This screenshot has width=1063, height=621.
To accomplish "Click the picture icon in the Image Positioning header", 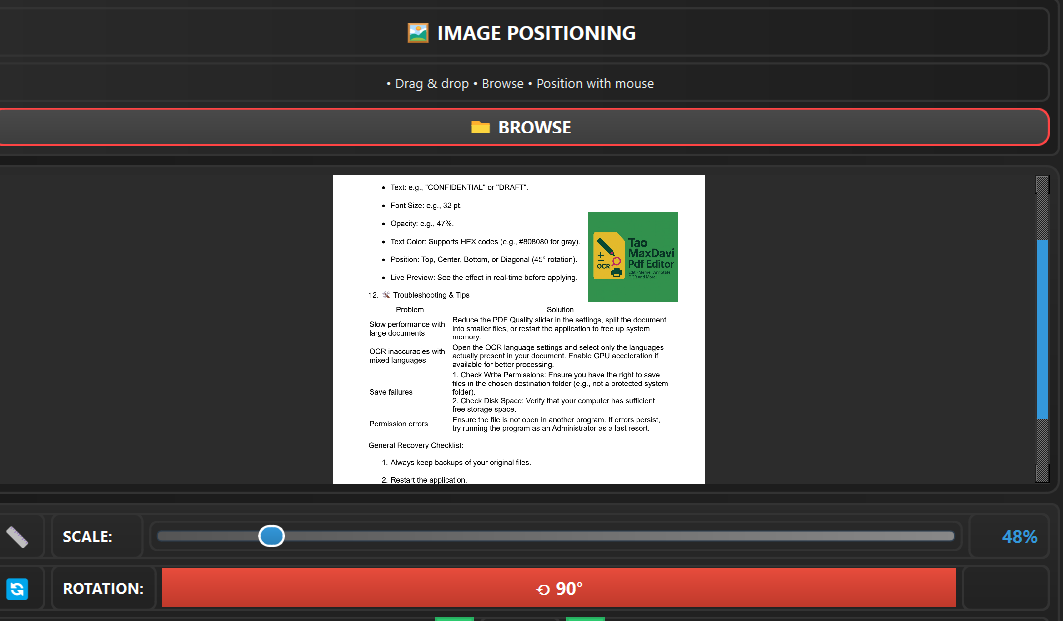I will coord(418,33).
